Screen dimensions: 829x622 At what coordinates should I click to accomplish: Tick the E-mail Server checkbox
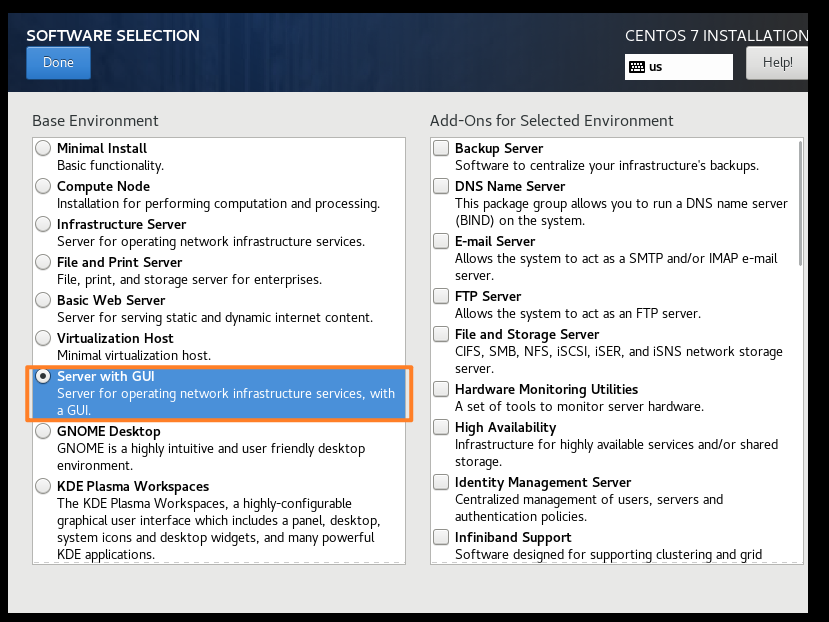441,241
